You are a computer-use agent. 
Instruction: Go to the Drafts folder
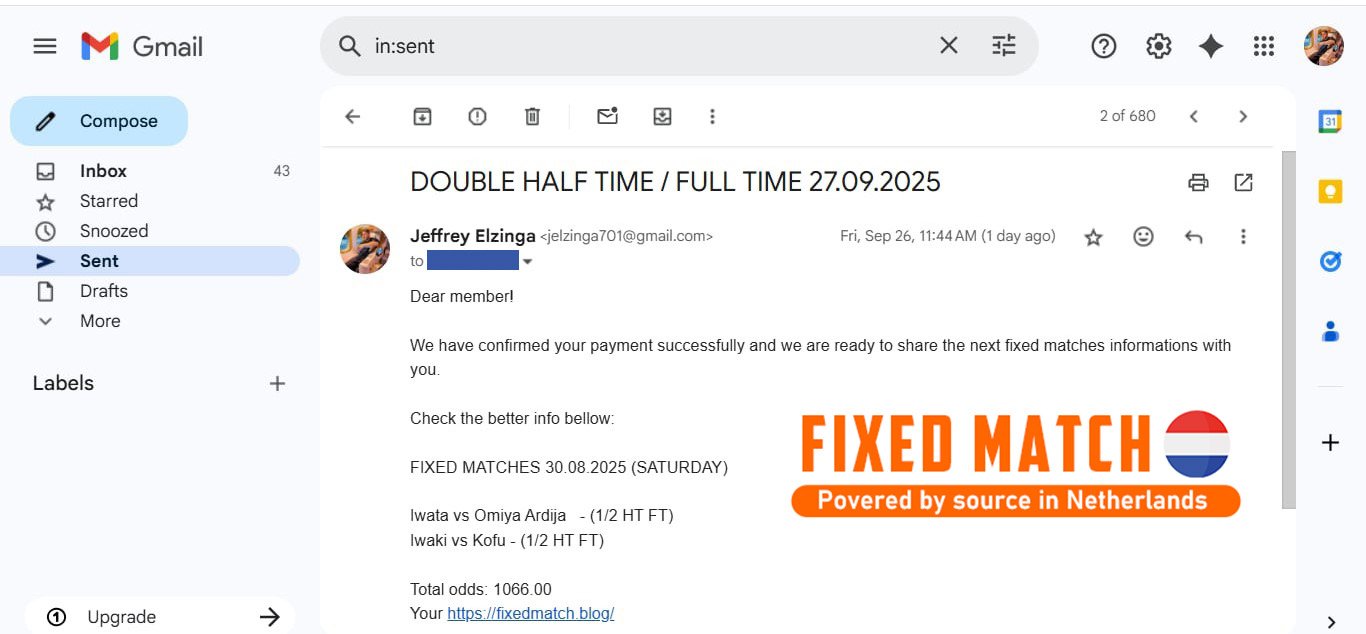(x=104, y=291)
